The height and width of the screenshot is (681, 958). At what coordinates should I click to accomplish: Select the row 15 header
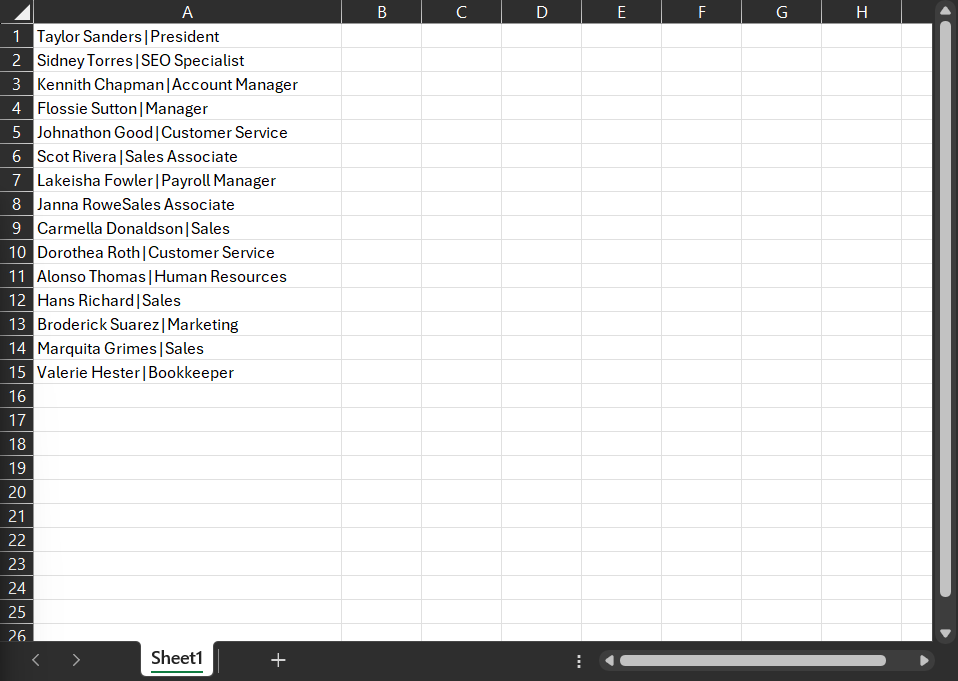(17, 372)
